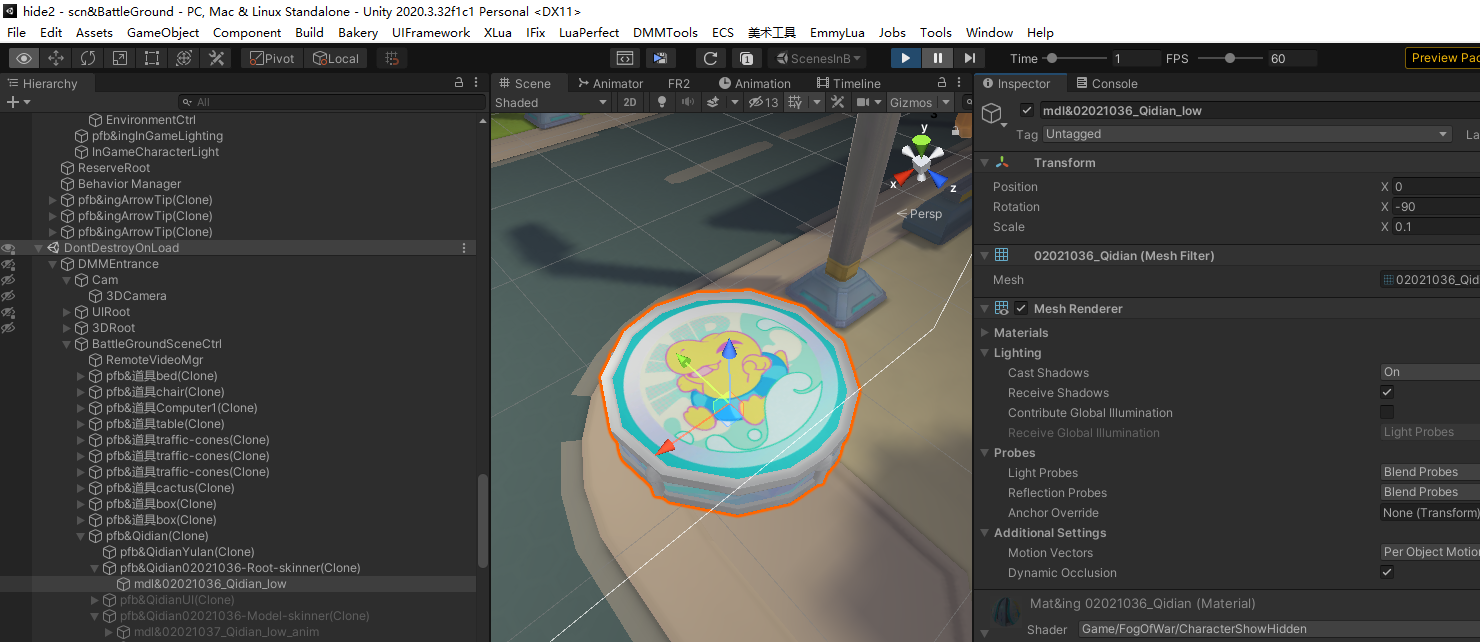Select BattleGroundSceneCtrl in Hierarchy

(x=156, y=344)
